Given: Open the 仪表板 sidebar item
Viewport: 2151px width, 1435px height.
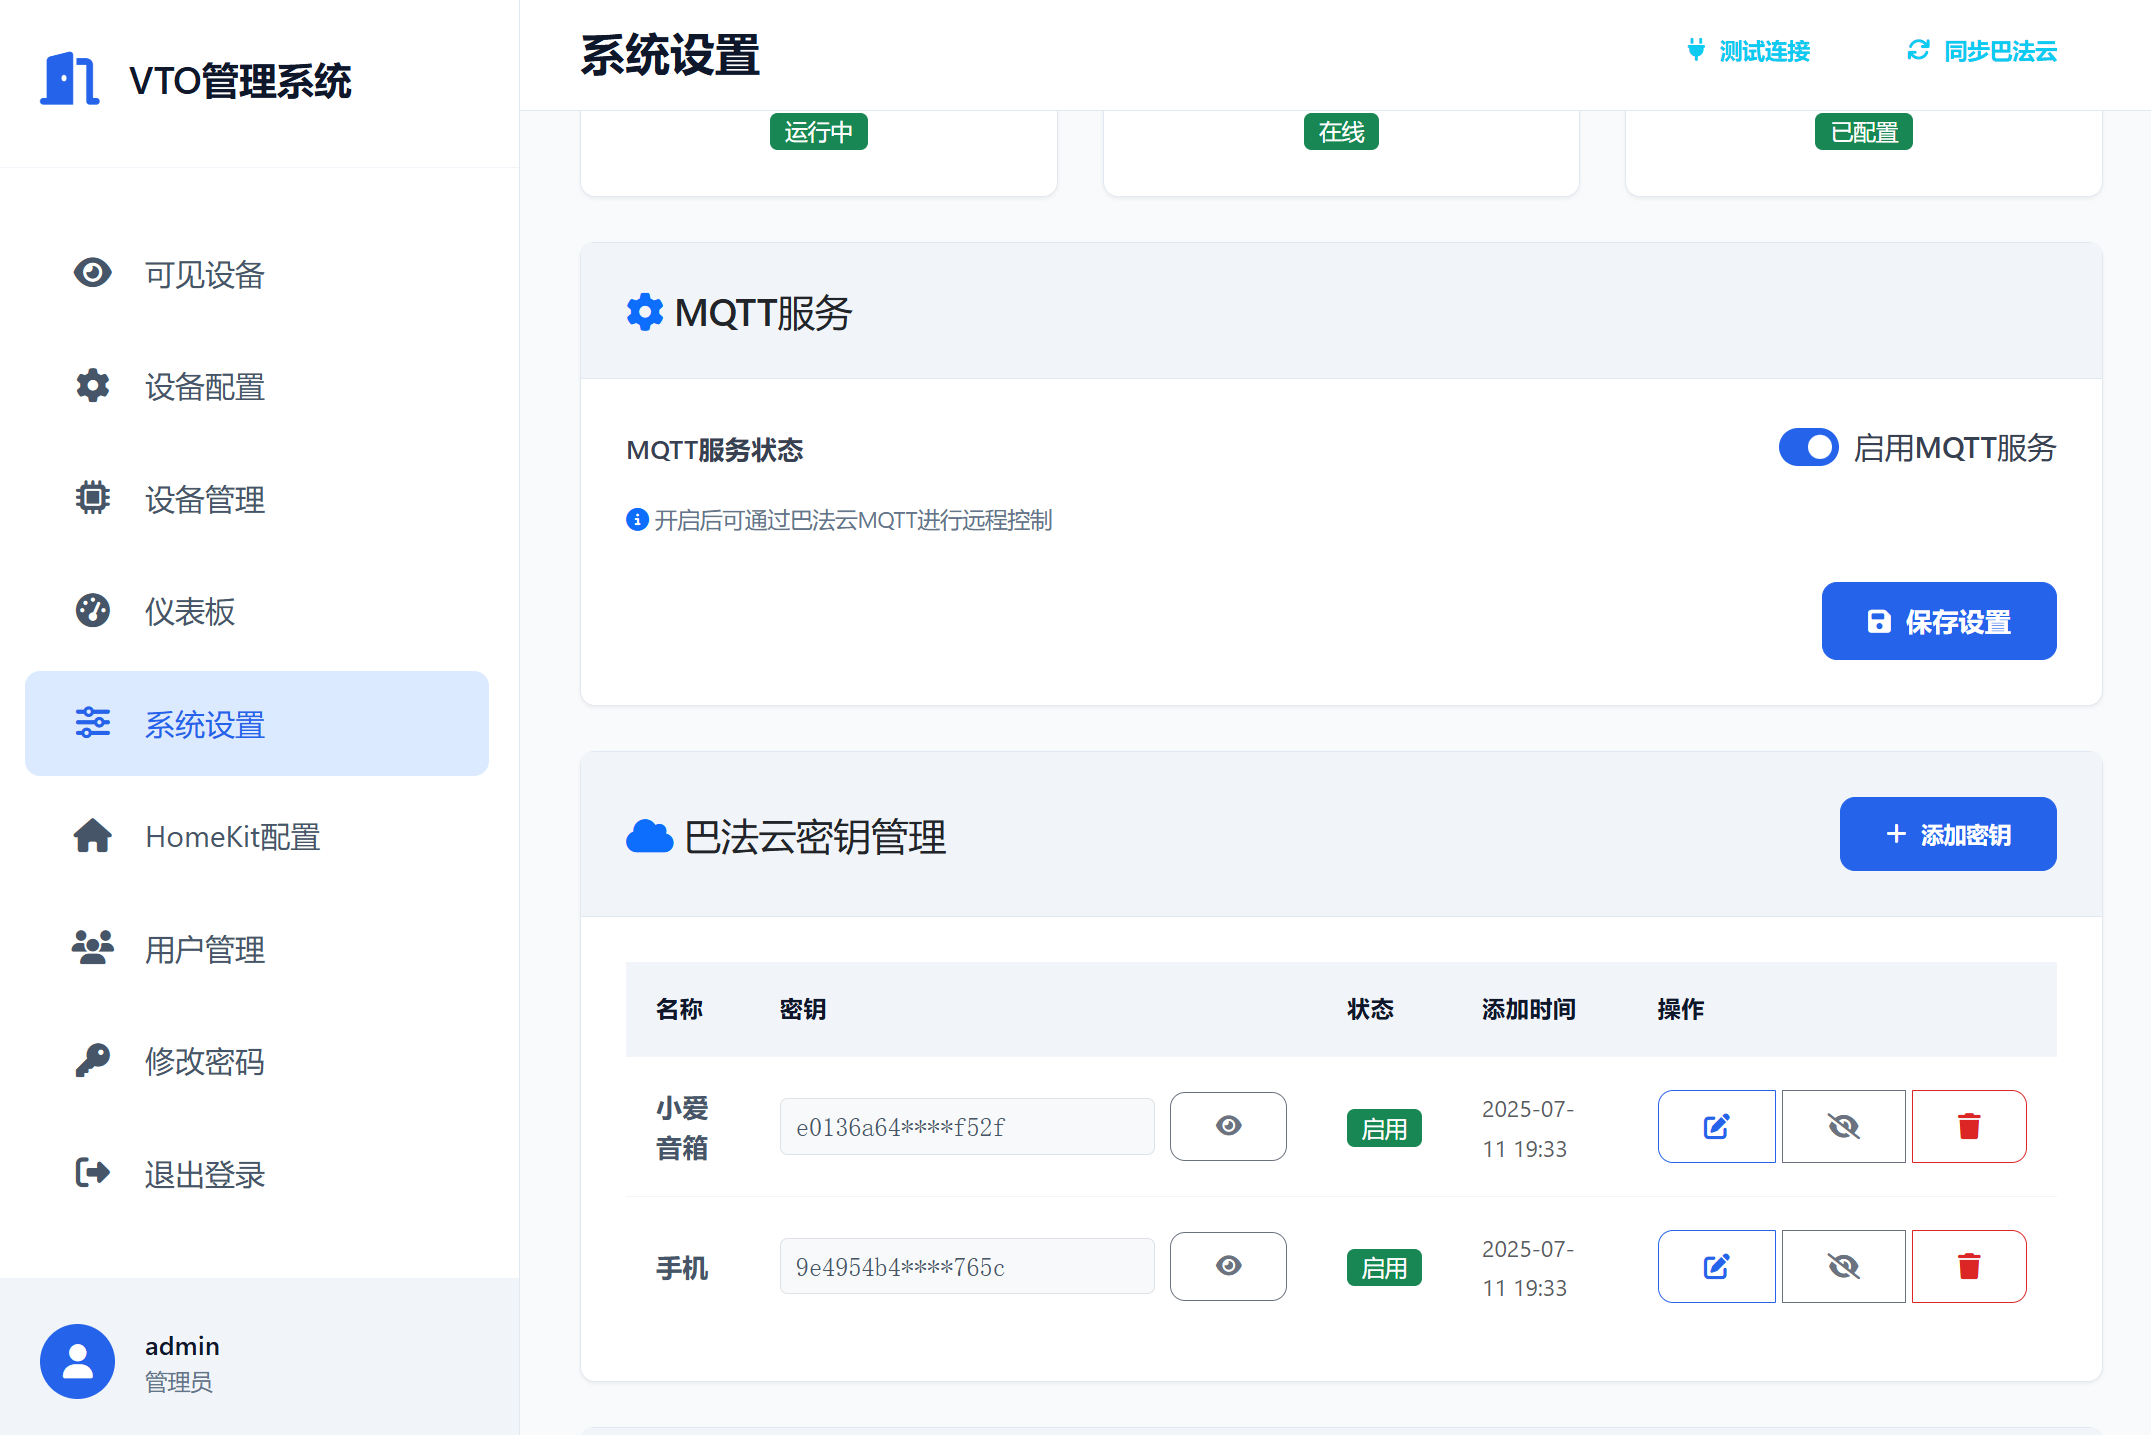Looking at the screenshot, I should 190,611.
